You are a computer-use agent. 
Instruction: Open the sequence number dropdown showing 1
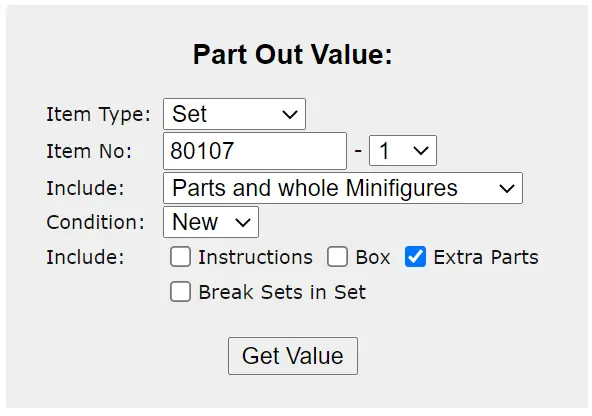tap(403, 151)
